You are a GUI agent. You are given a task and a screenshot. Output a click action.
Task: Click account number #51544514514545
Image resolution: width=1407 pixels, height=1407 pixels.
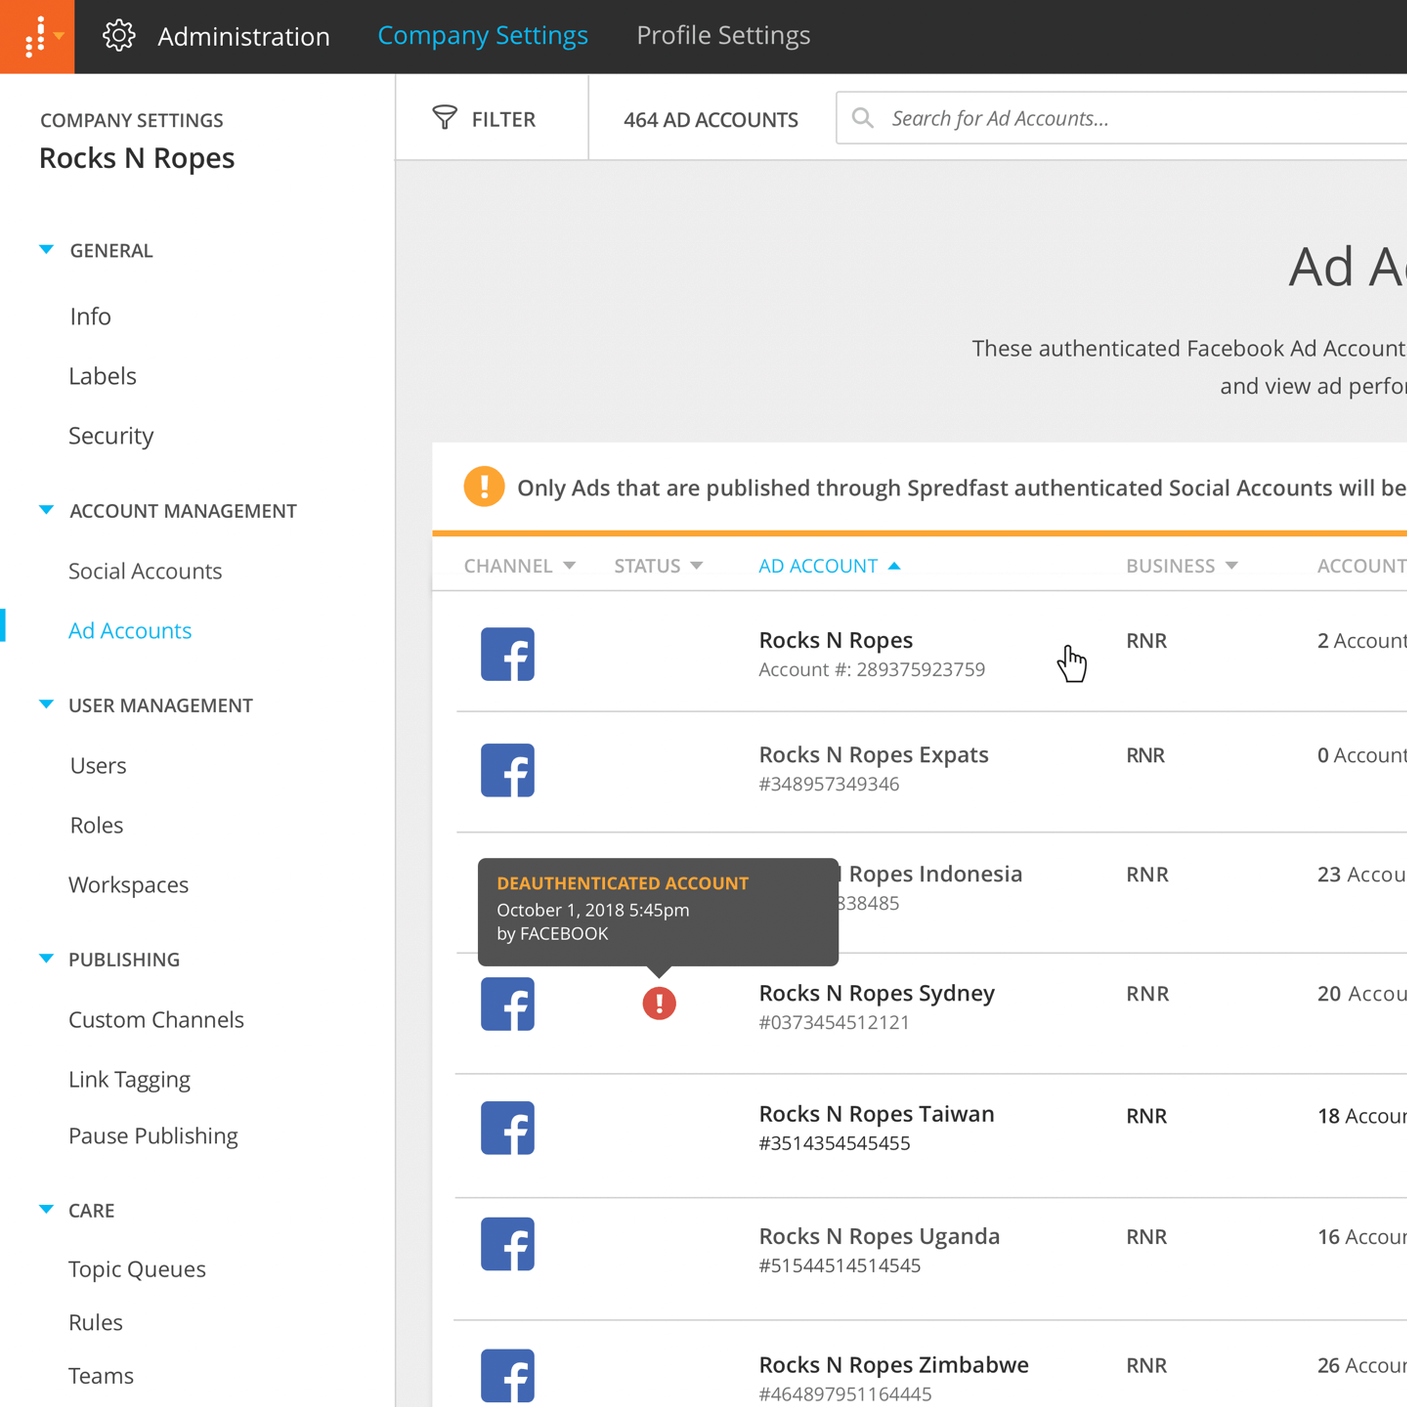click(x=839, y=1265)
